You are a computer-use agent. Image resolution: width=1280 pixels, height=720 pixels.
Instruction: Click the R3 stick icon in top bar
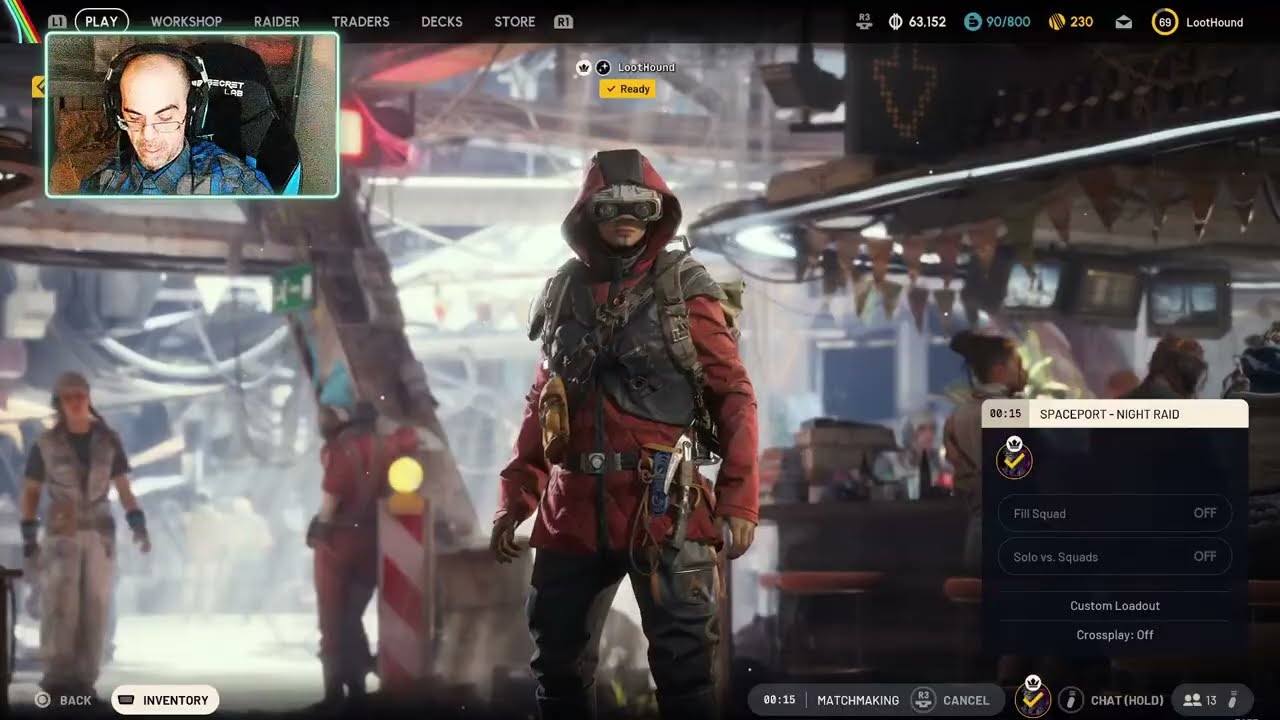tap(865, 21)
